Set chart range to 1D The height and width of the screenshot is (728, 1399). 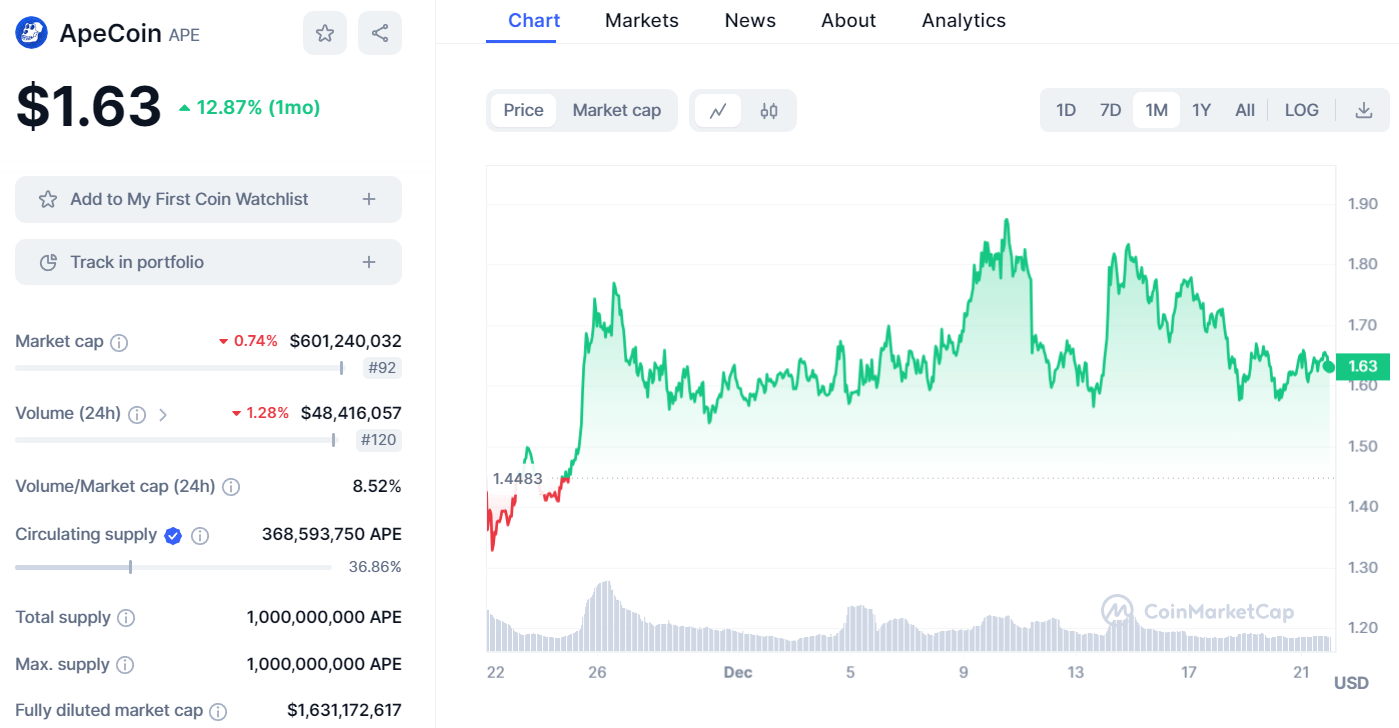click(x=1066, y=110)
